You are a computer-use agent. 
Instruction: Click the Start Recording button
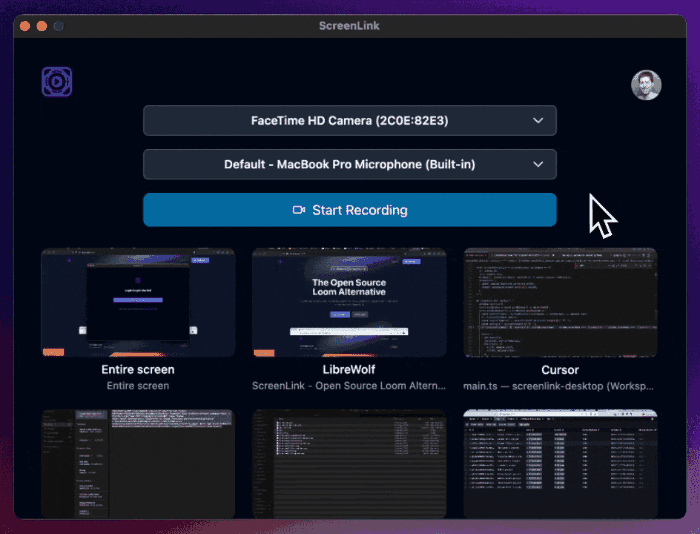pos(350,210)
